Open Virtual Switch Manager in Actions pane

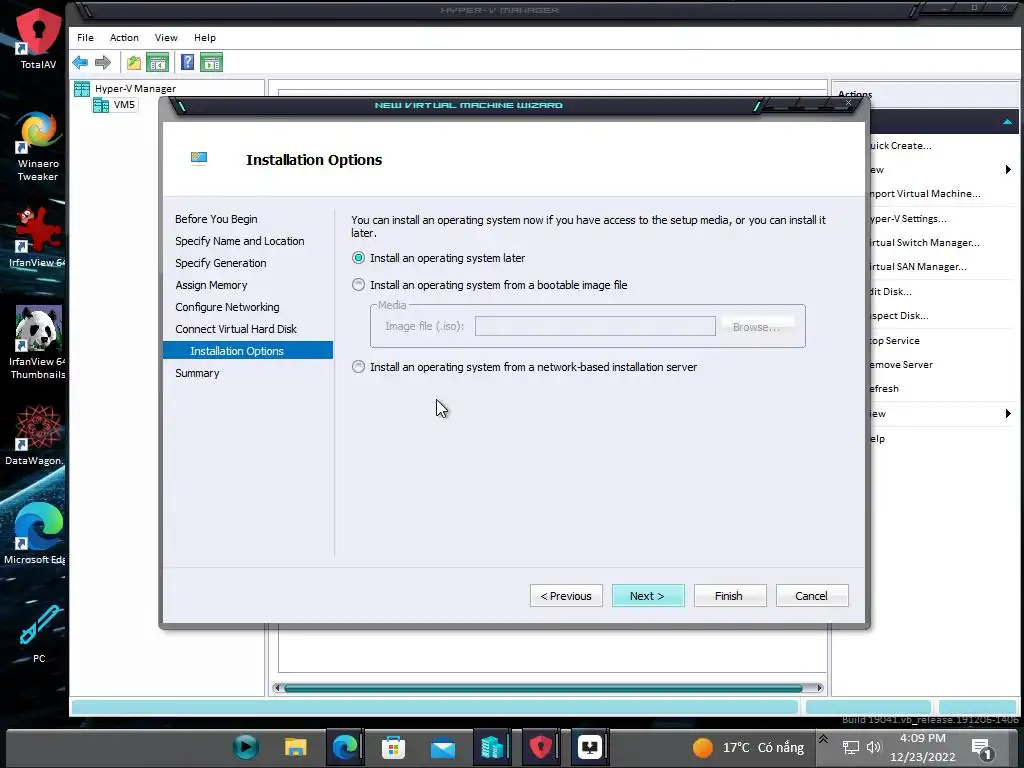(924, 243)
